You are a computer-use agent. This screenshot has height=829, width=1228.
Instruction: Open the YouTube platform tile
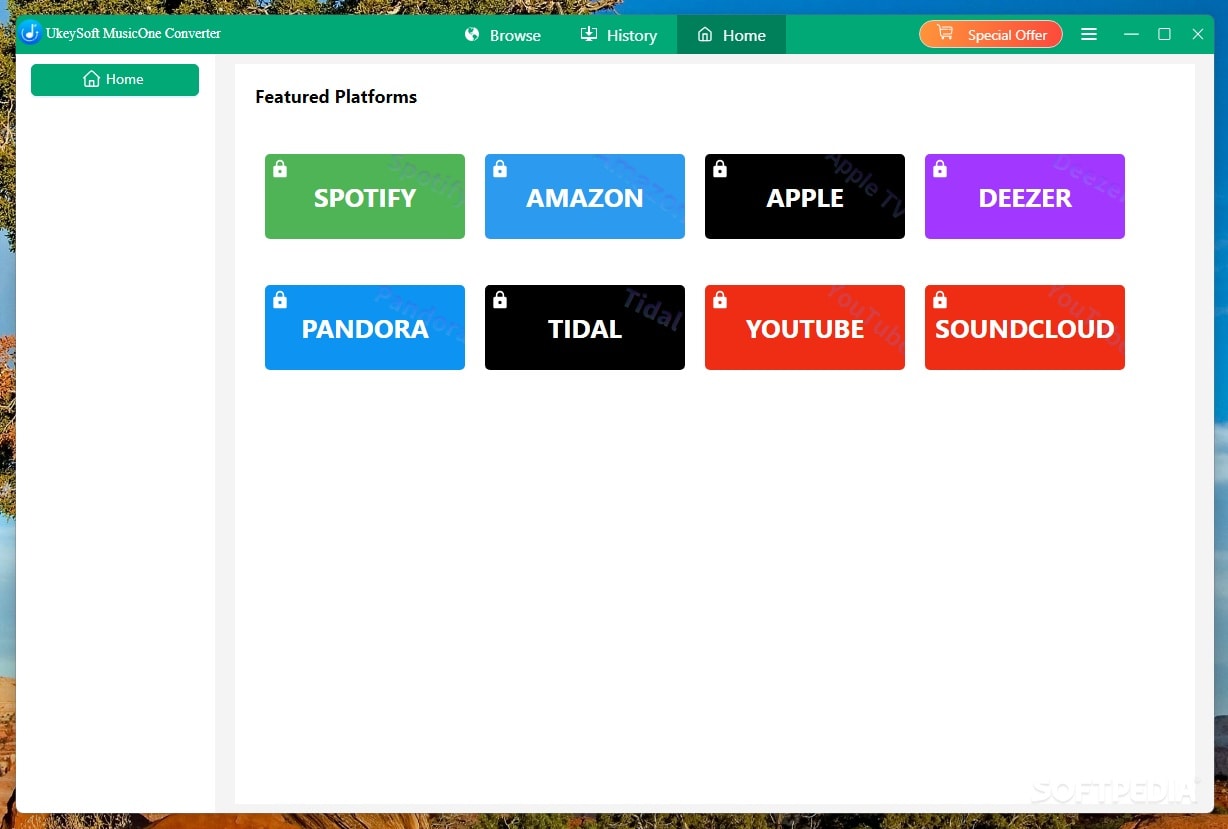(805, 328)
